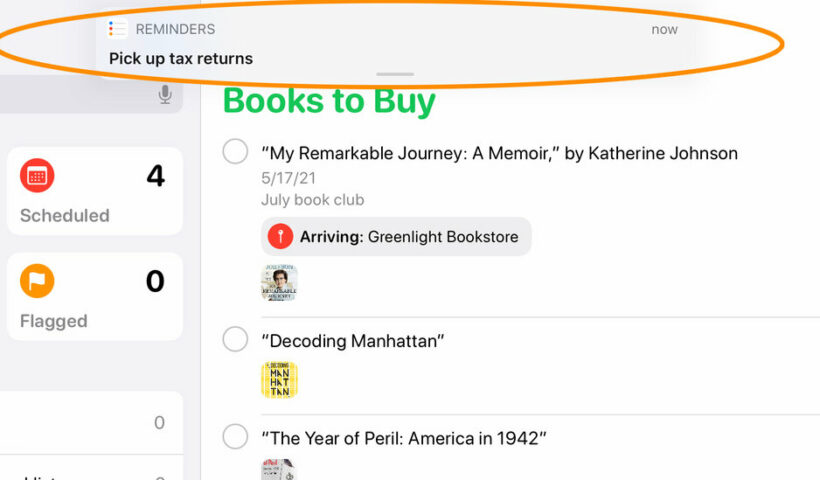Select the Flagged label text
Viewport: 820px width, 480px height.
(x=53, y=321)
